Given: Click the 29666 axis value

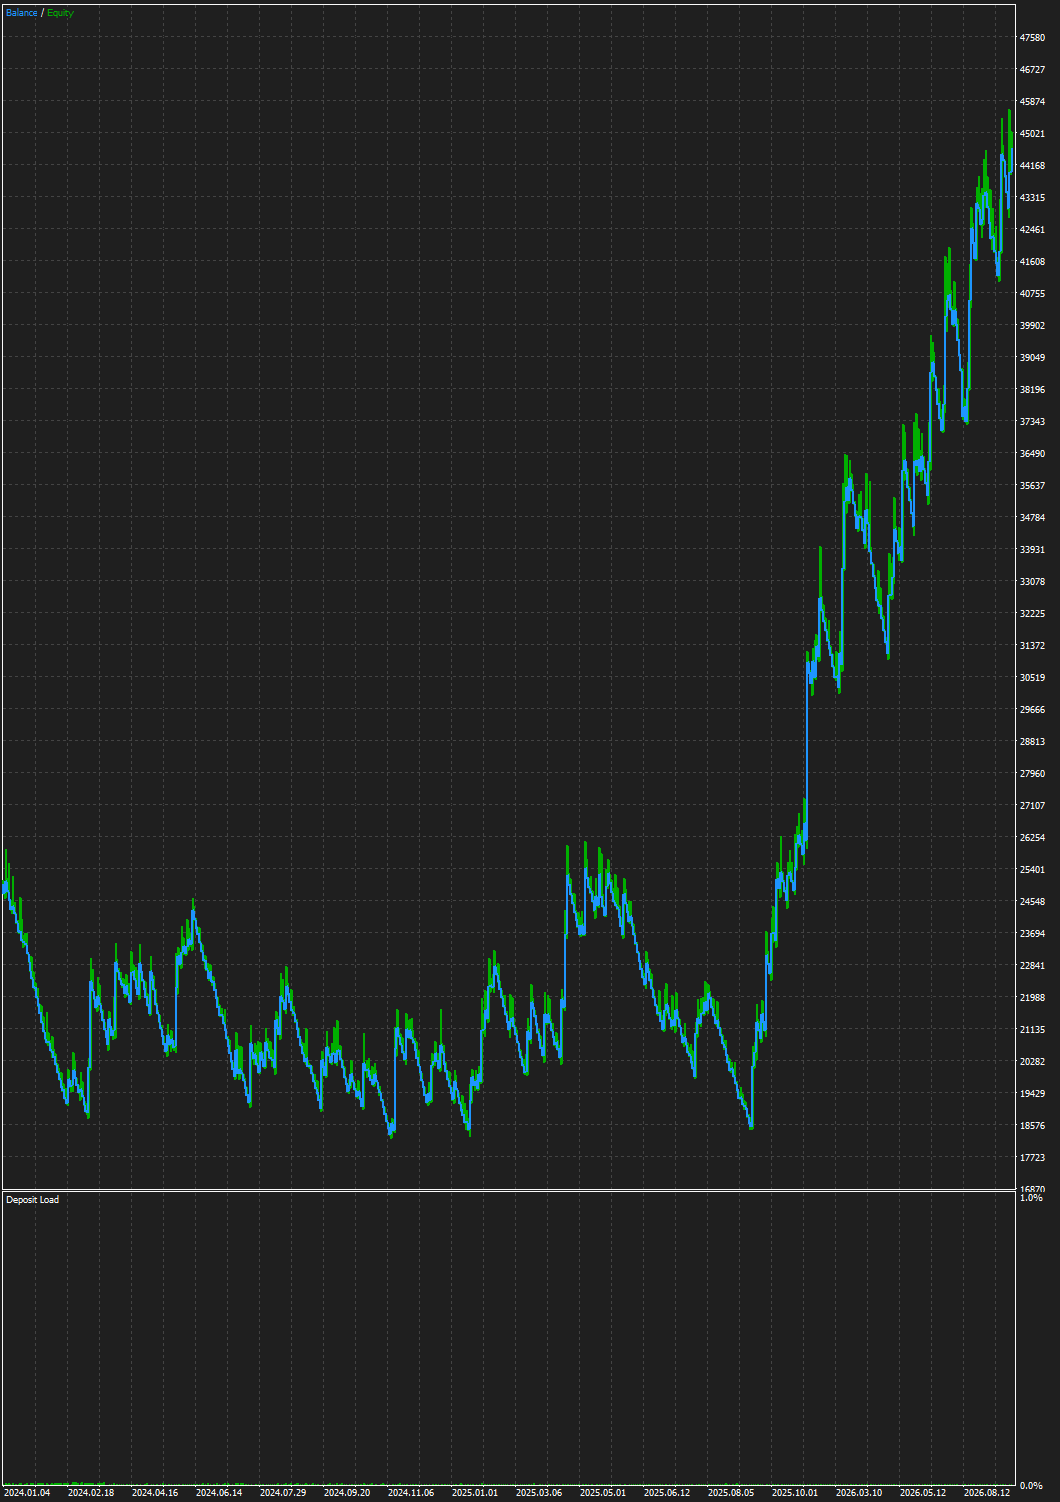Looking at the screenshot, I should (1032, 710).
